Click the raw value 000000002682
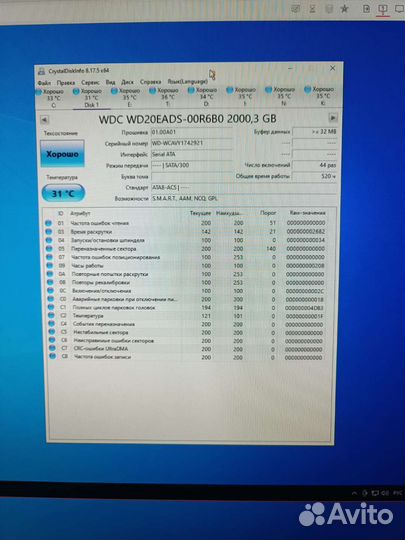This screenshot has height=540, width=405. [305, 231]
